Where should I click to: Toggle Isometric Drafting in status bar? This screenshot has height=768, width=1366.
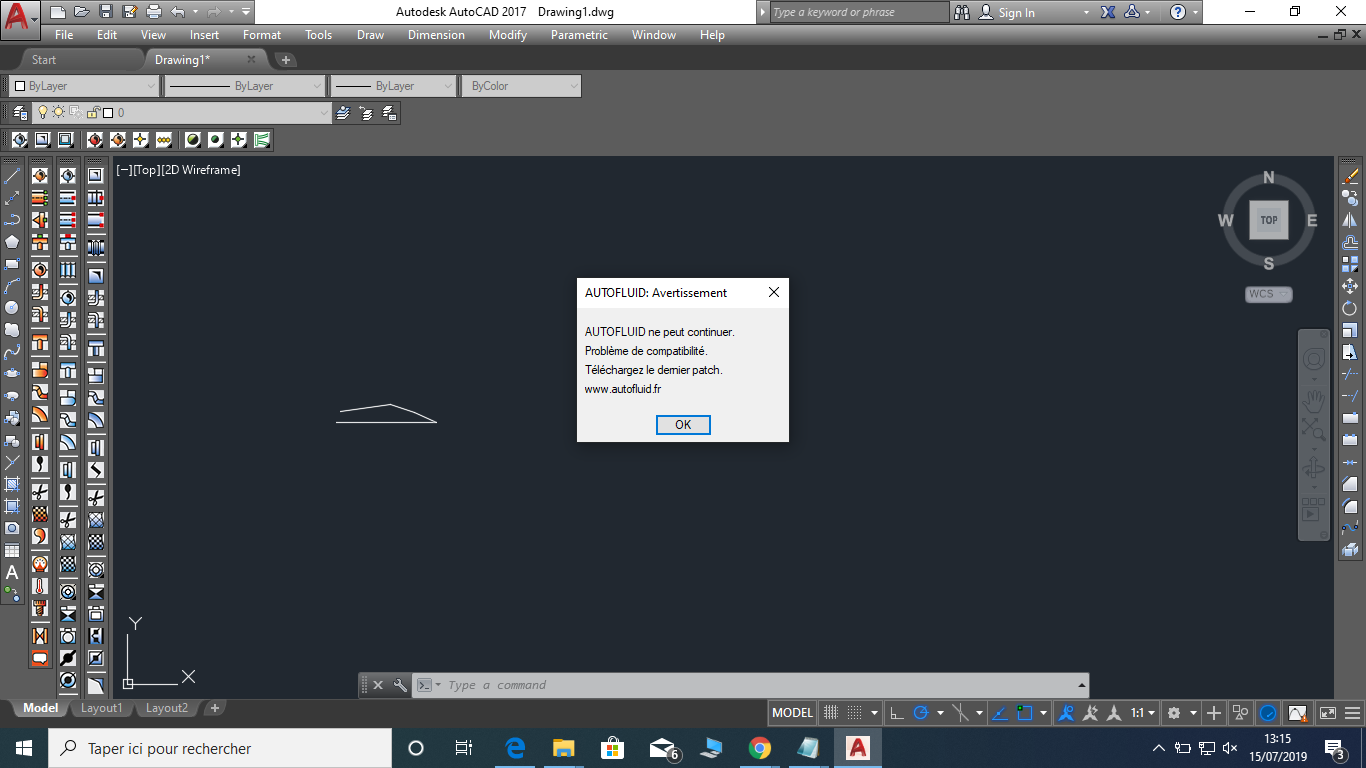pos(961,713)
